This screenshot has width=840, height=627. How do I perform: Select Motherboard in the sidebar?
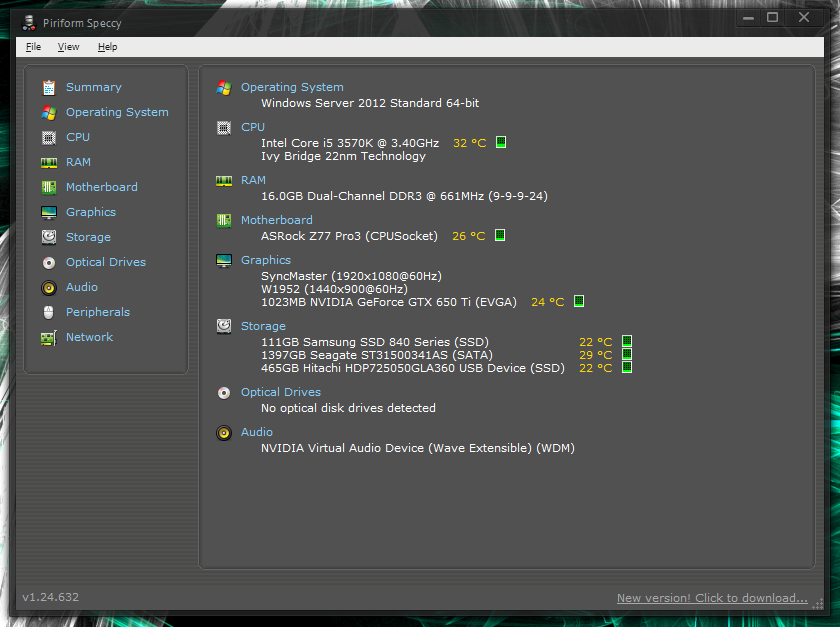click(x=102, y=187)
